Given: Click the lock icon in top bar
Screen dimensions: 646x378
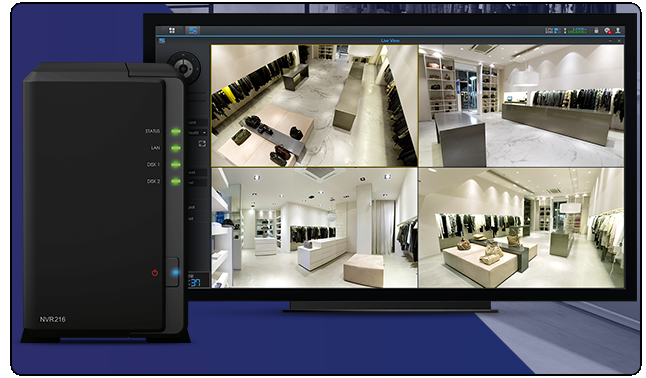Looking at the screenshot, I should (x=596, y=31).
